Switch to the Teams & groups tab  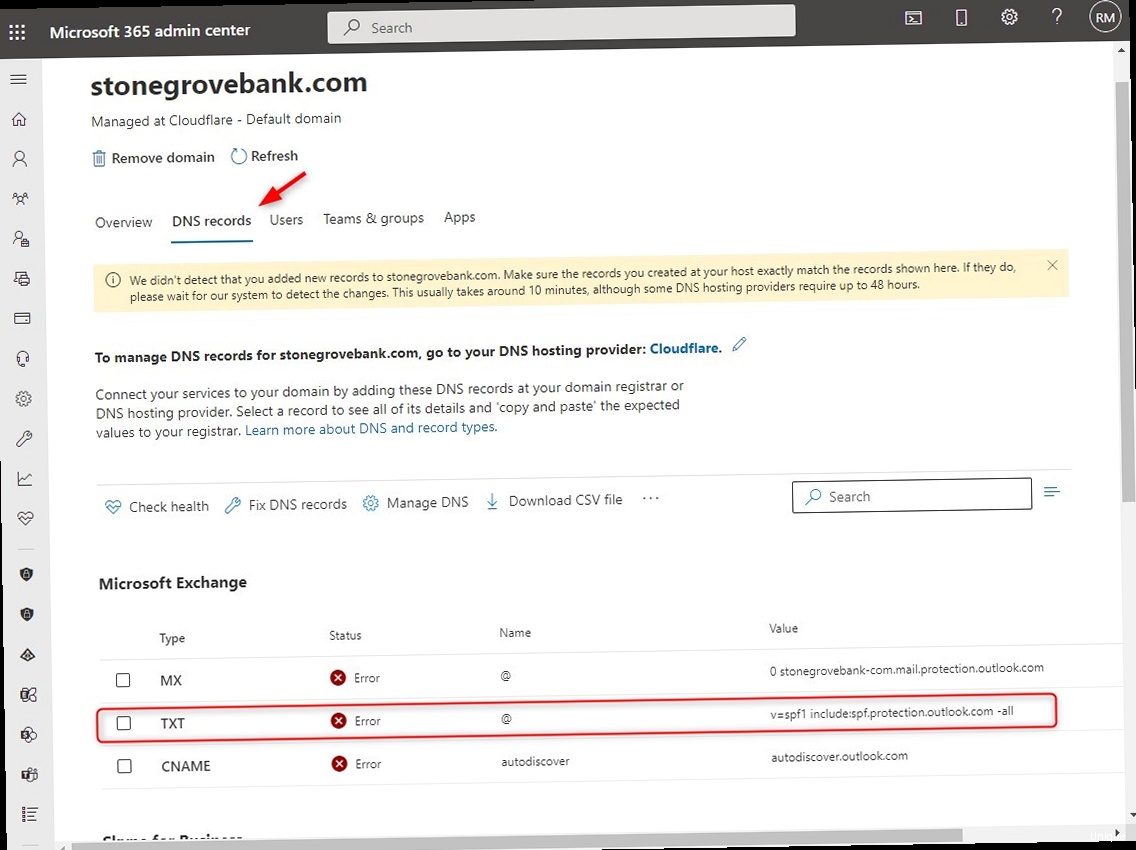[373, 218]
